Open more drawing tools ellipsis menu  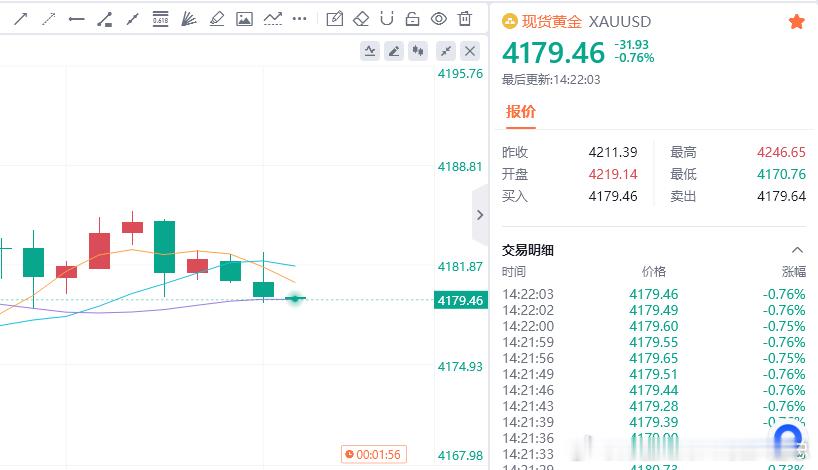pos(299,19)
